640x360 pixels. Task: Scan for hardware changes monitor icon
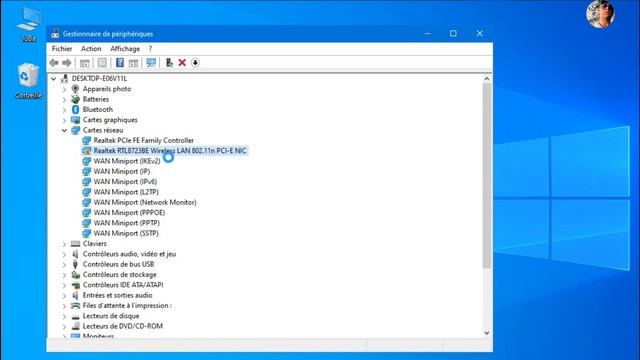tap(151, 63)
